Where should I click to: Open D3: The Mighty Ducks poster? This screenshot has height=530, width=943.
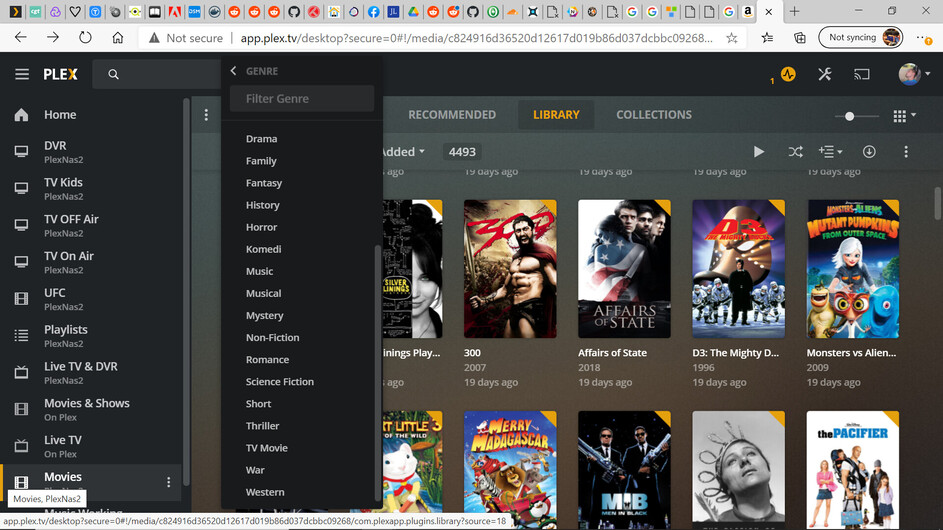pyautogui.click(x=739, y=269)
